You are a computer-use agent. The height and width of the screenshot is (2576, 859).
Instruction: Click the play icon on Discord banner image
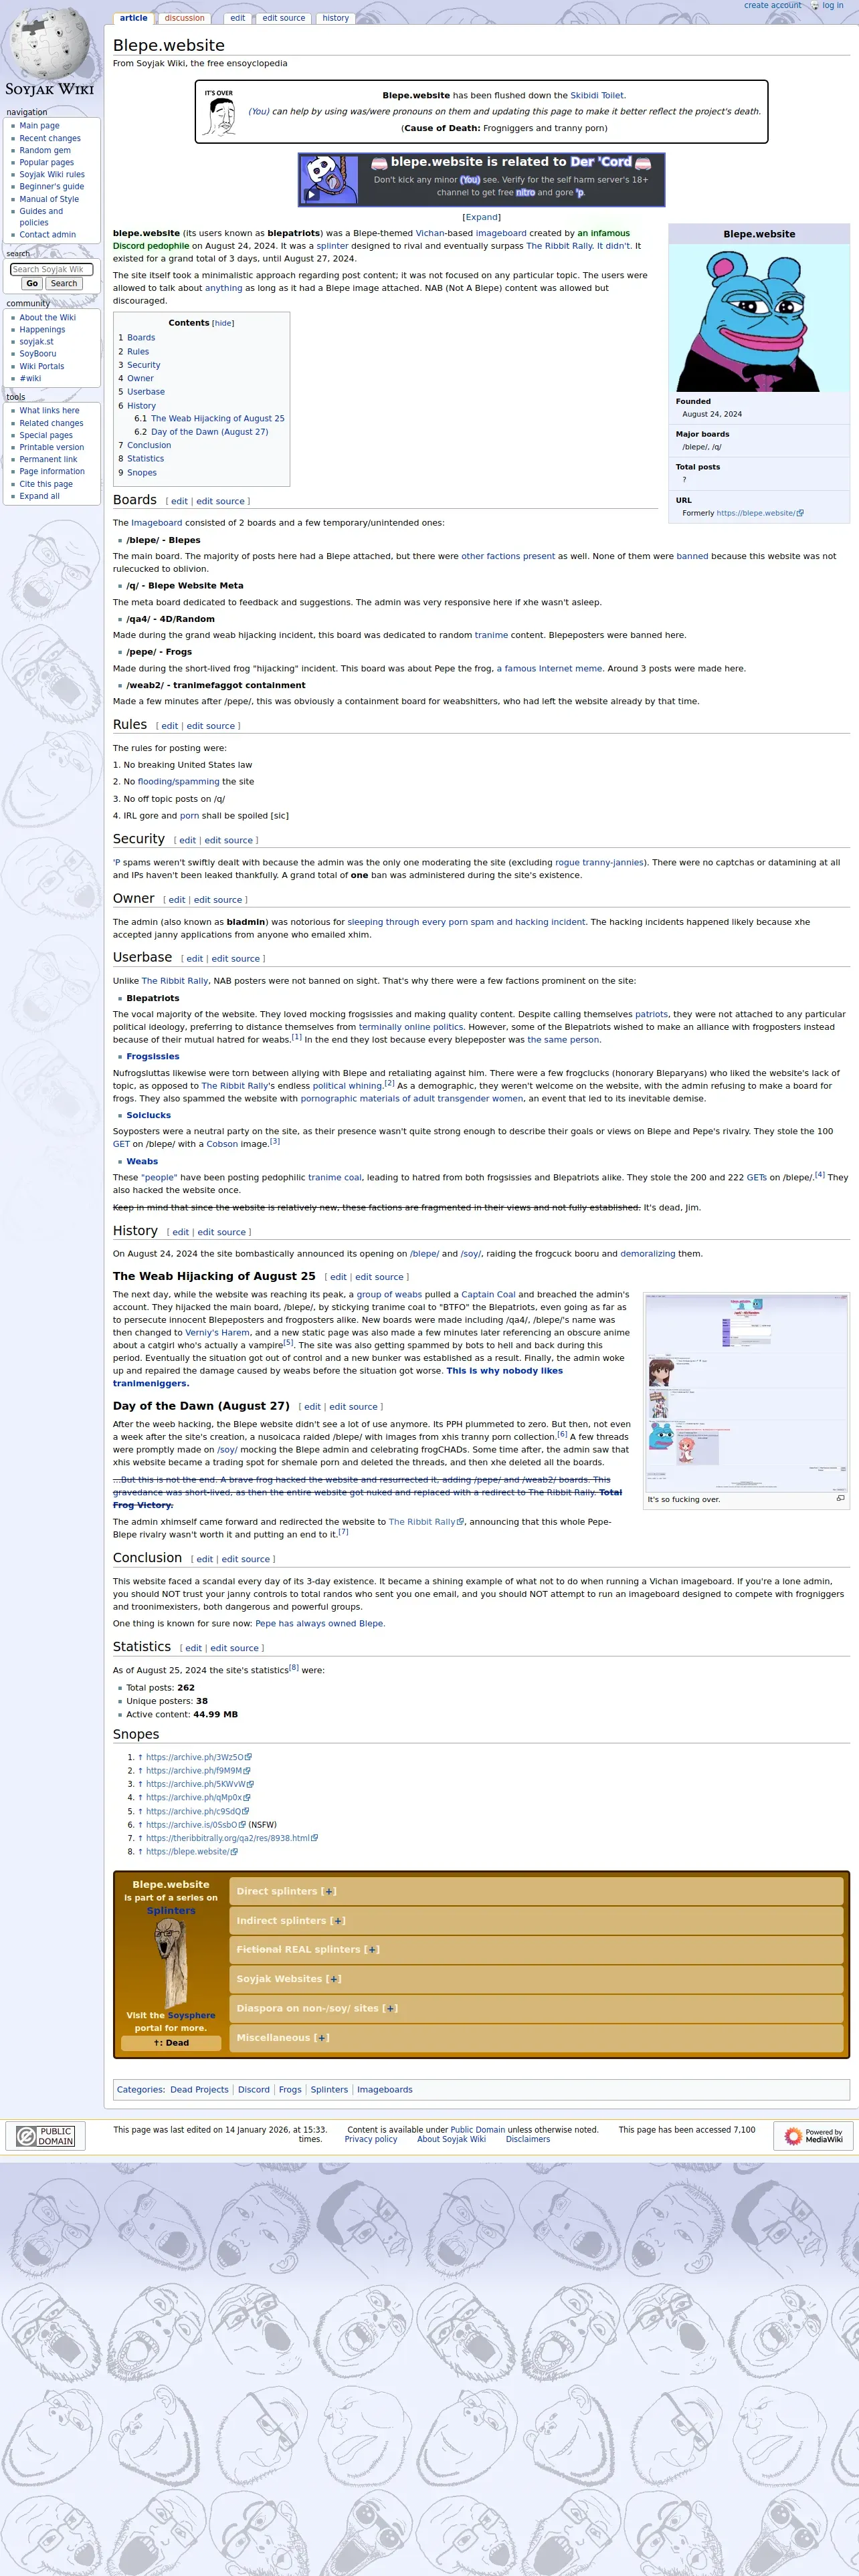[311, 195]
